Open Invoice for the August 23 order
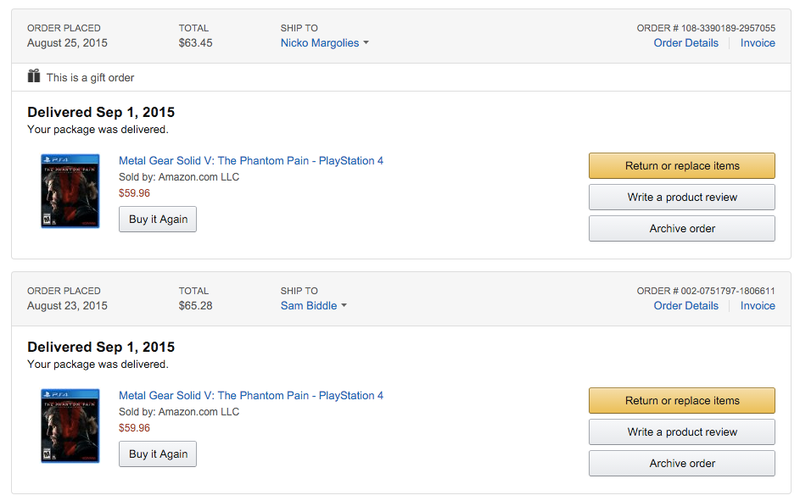Screen dimensions: 800x501 [758, 306]
